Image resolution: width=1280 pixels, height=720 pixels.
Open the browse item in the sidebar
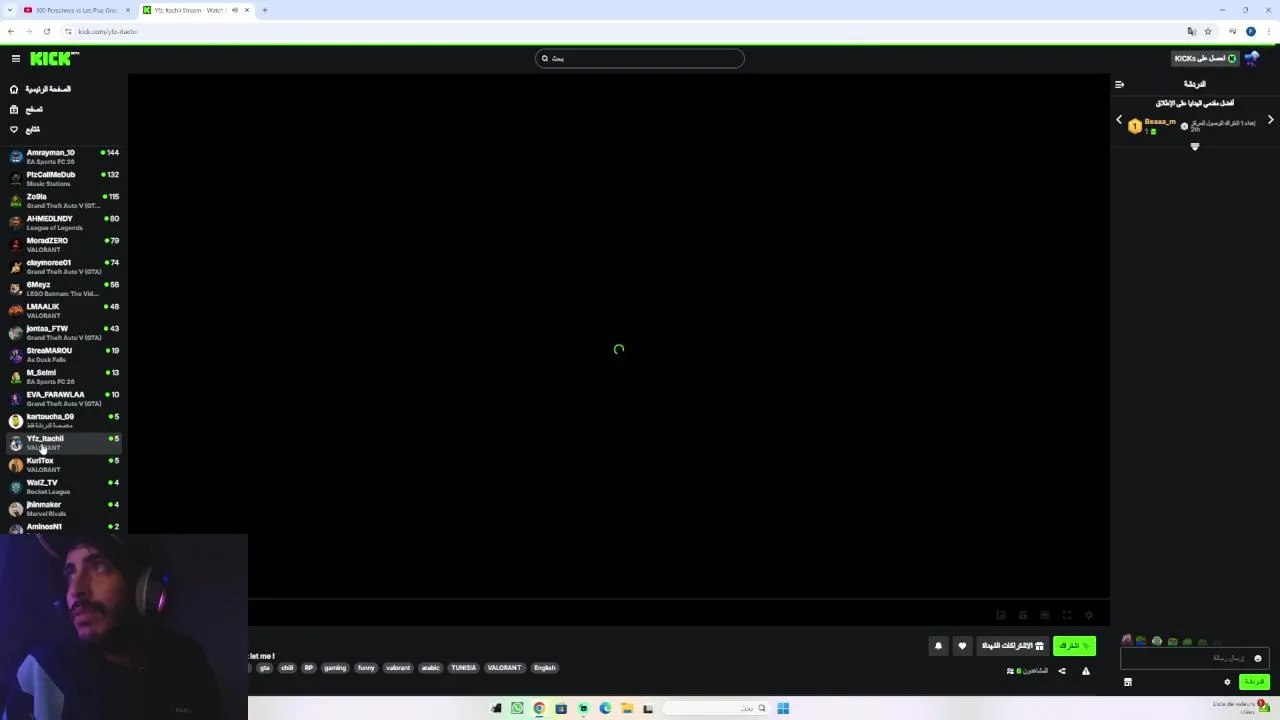click(26, 109)
